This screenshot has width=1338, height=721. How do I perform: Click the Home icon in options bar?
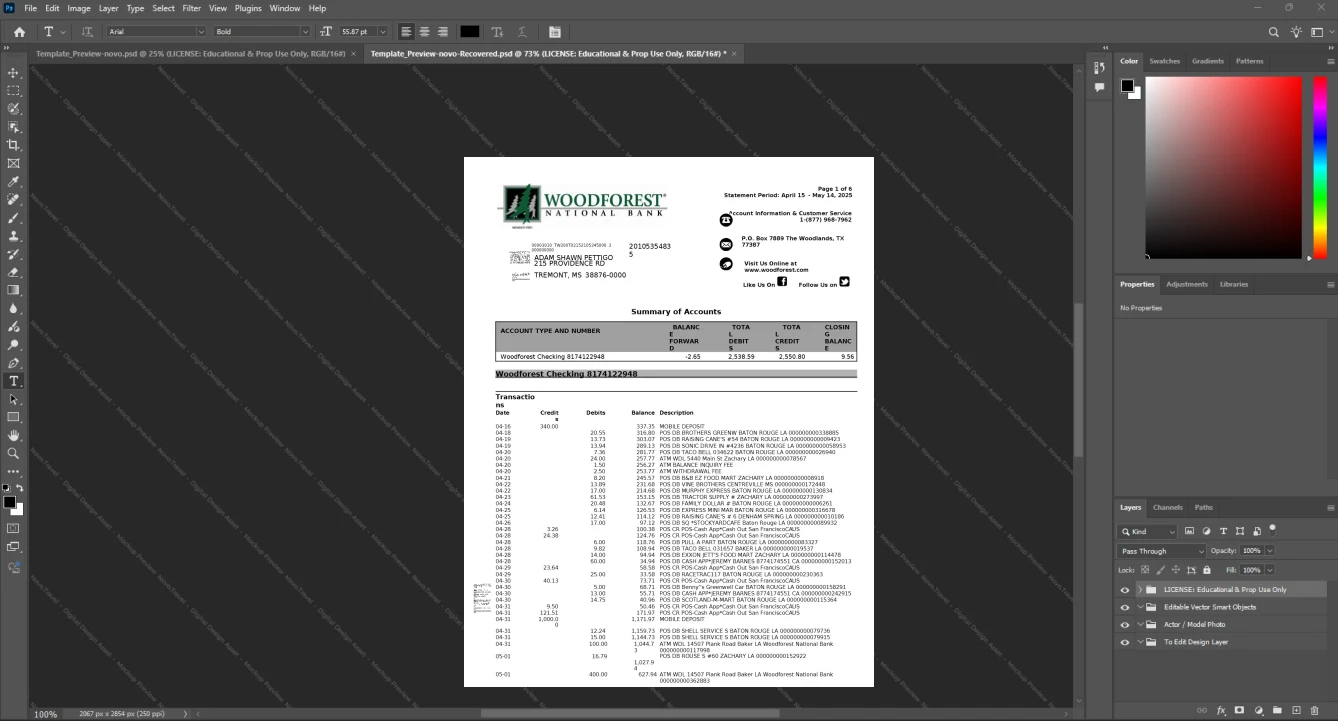pyautogui.click(x=19, y=32)
